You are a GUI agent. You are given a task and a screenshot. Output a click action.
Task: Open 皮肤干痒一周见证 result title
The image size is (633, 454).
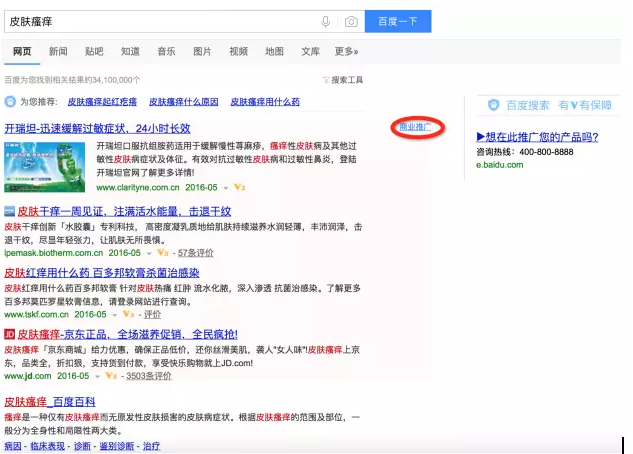click(x=124, y=211)
